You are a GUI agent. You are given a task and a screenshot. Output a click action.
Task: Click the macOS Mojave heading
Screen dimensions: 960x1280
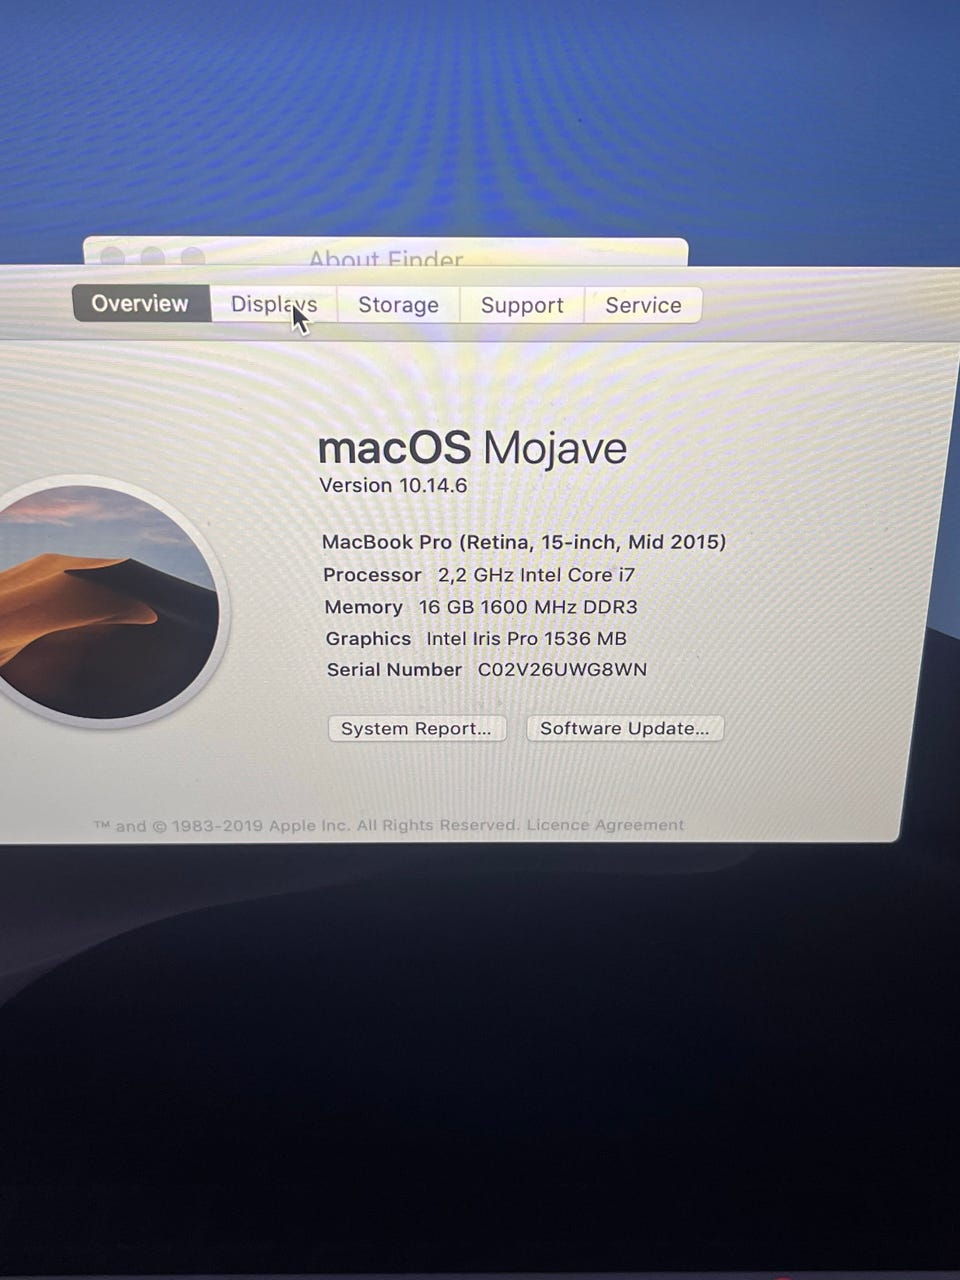click(472, 448)
